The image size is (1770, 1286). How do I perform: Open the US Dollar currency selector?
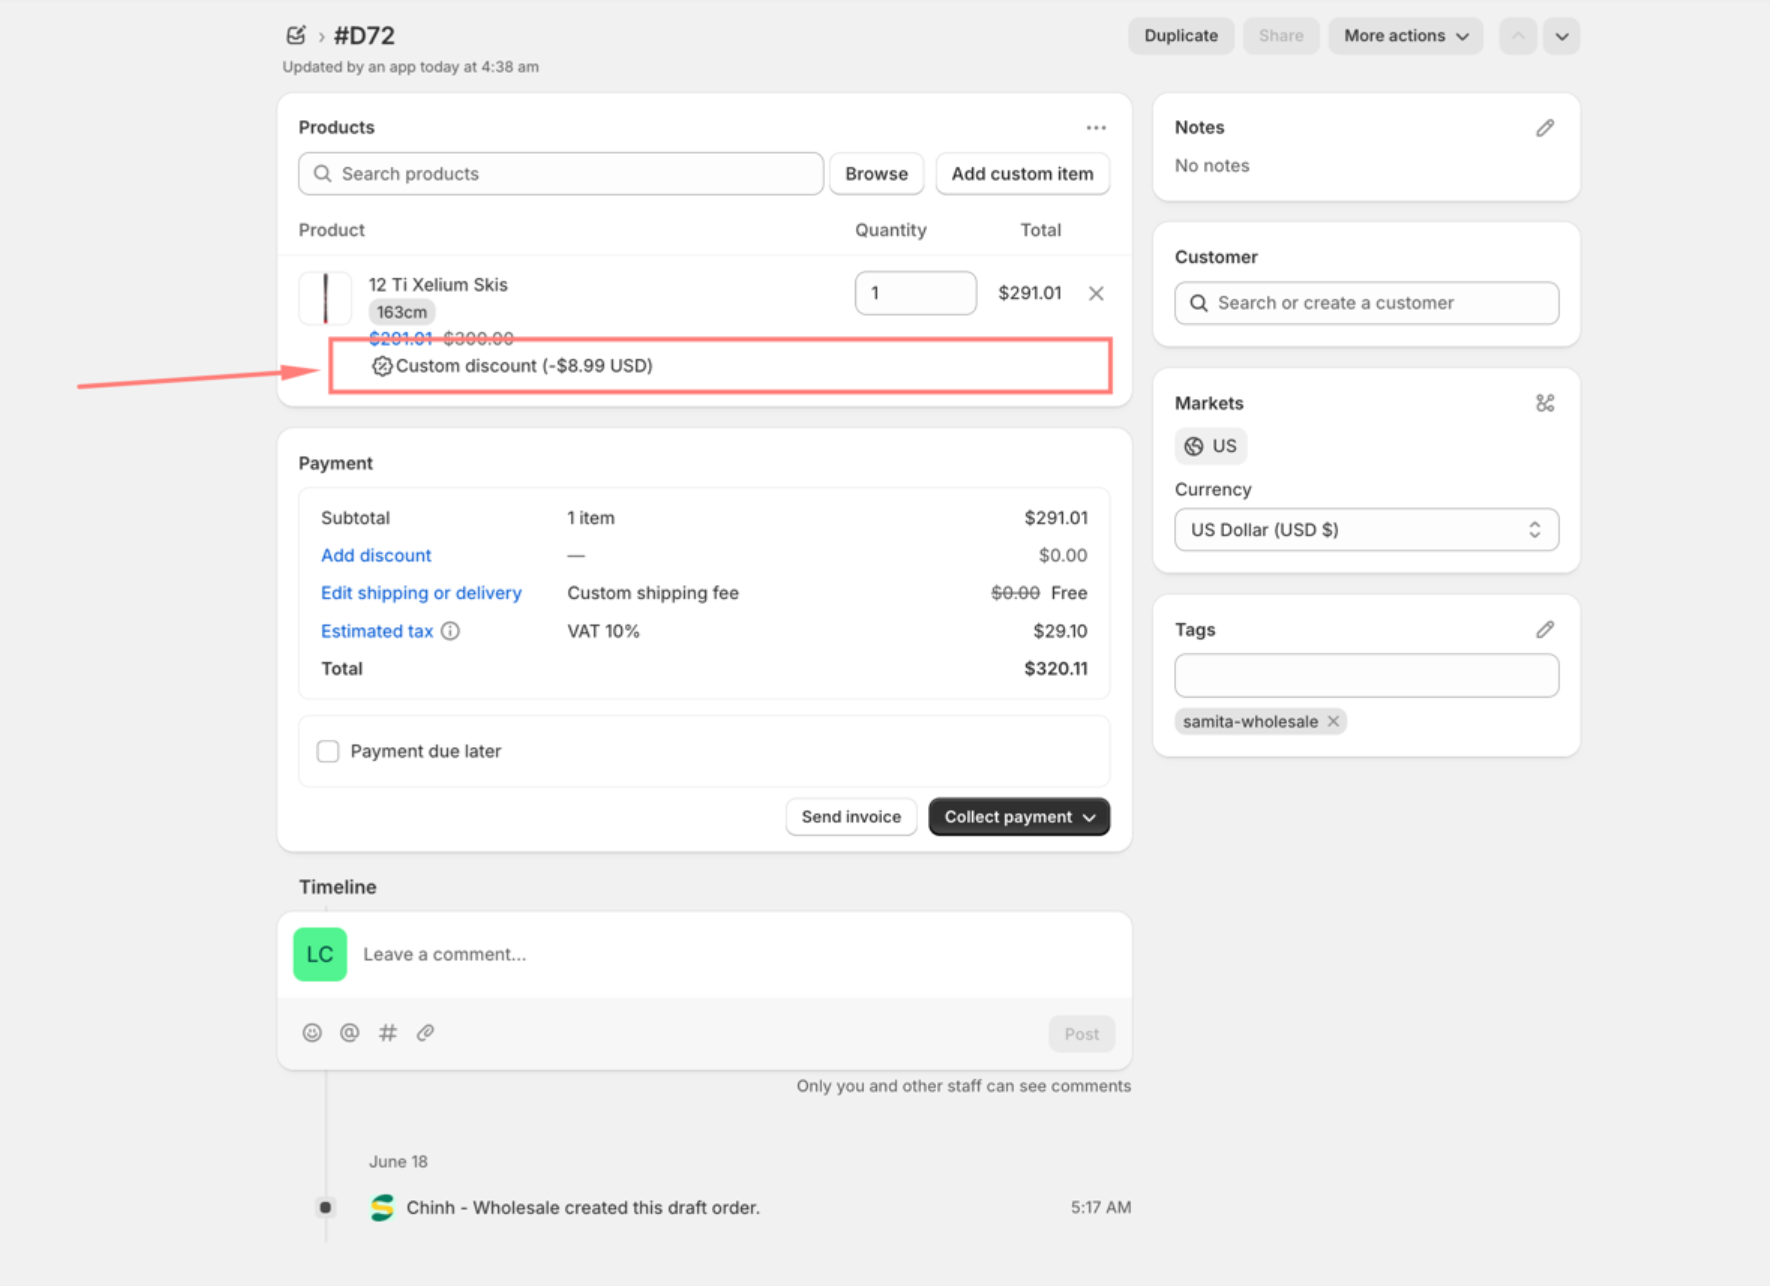1366,530
